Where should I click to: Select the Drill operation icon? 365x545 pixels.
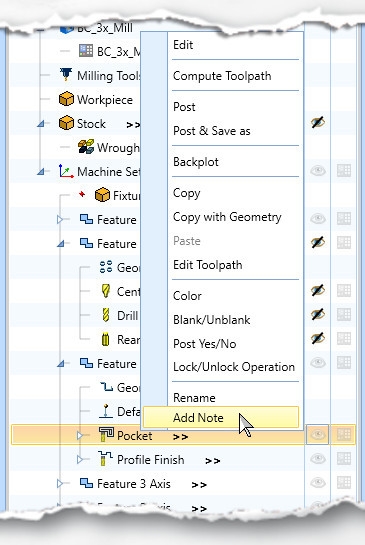[106, 315]
